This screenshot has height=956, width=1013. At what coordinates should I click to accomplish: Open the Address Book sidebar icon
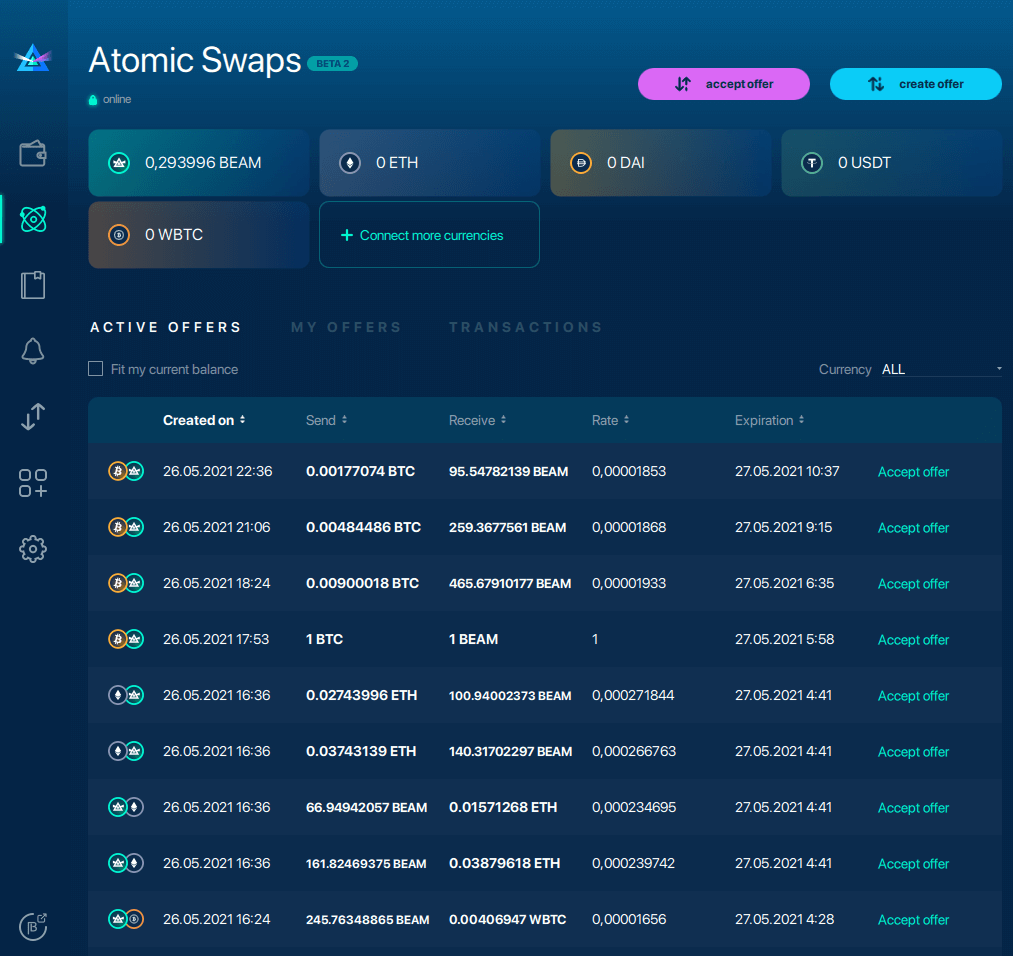pos(33,285)
